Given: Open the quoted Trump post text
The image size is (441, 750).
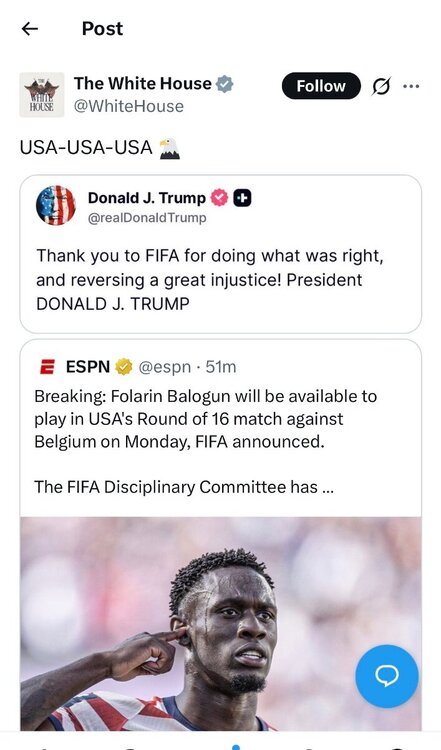Looking at the screenshot, I should pos(210,280).
